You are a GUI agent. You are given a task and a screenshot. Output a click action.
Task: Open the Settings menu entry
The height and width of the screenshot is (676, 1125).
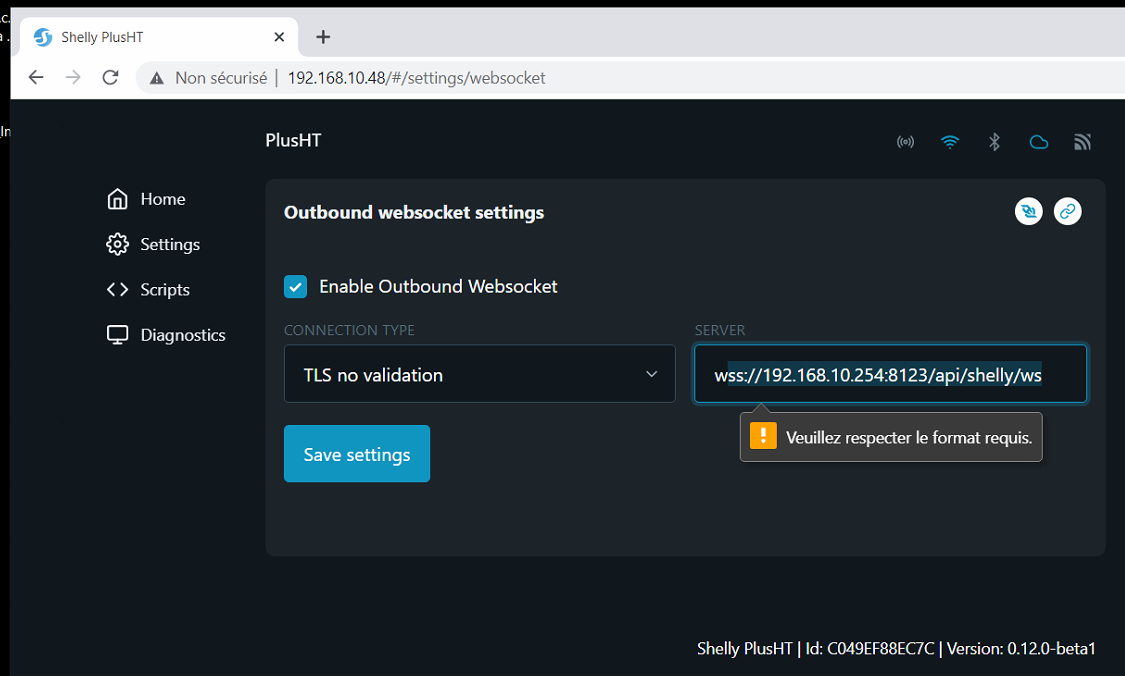click(x=170, y=244)
